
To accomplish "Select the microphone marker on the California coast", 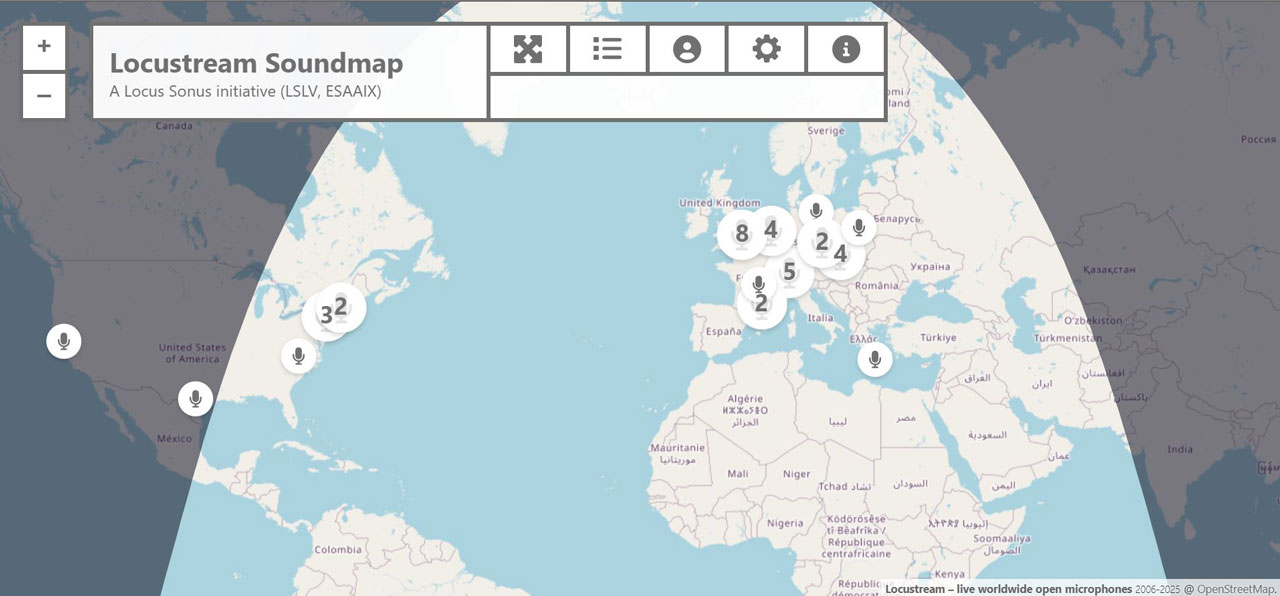I will coord(63,342).
